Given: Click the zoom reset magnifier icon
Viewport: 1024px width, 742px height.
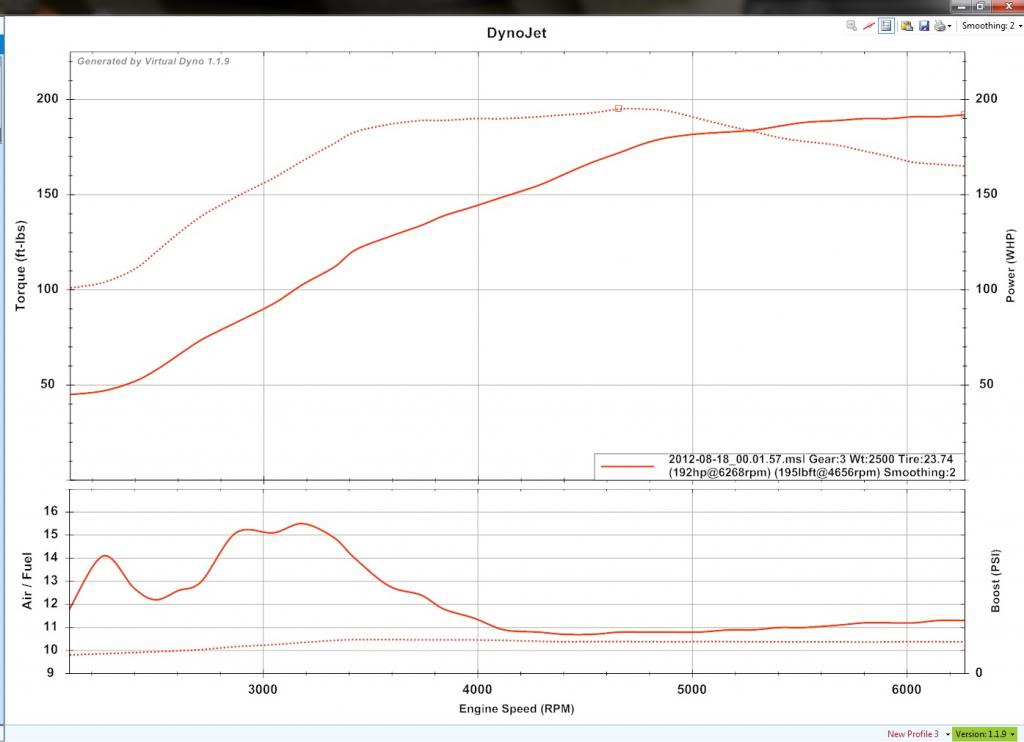Looking at the screenshot, I should 851,26.
